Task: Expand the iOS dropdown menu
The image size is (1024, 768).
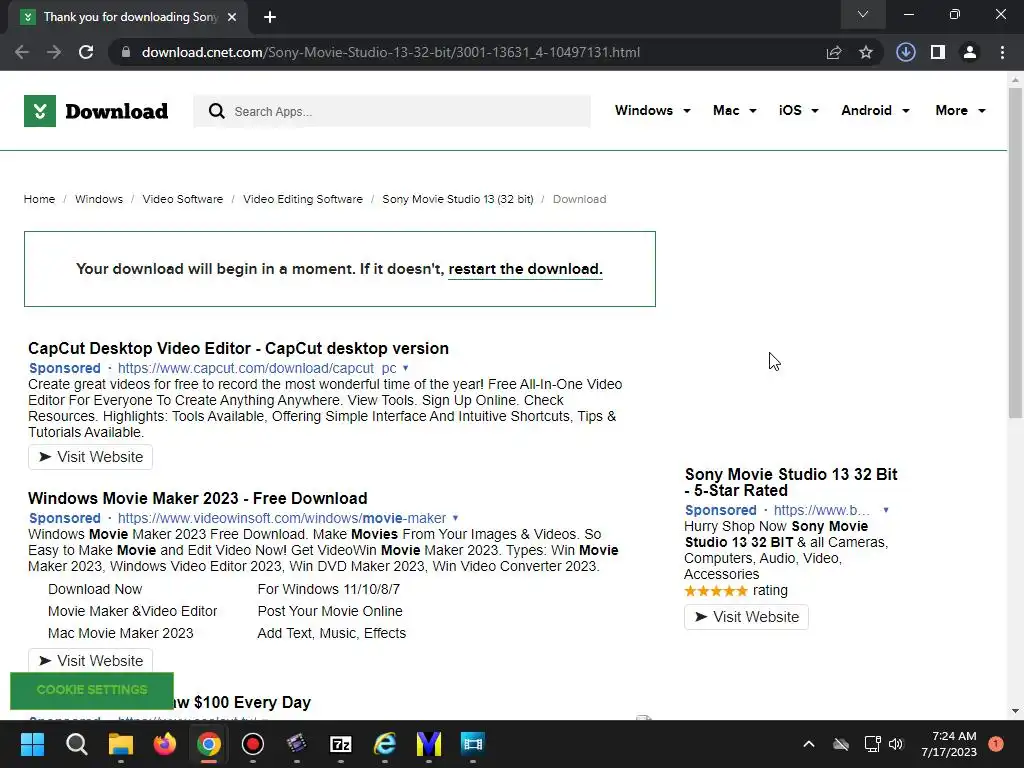Action: pos(798,110)
